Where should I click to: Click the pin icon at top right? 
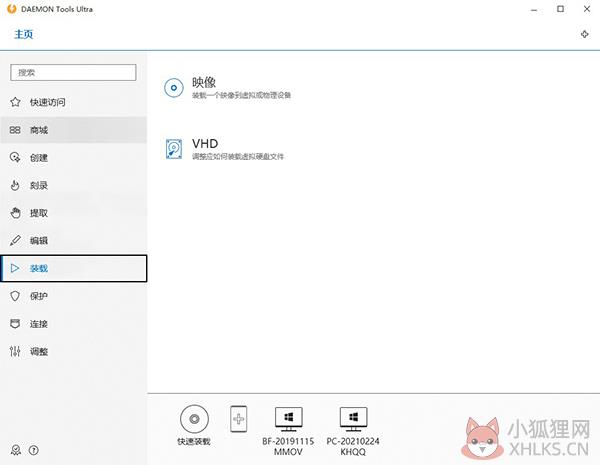click(585, 34)
